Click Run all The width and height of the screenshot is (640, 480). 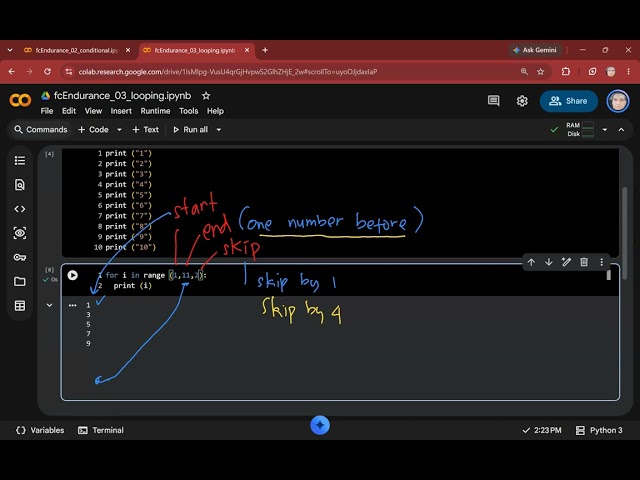click(x=190, y=130)
